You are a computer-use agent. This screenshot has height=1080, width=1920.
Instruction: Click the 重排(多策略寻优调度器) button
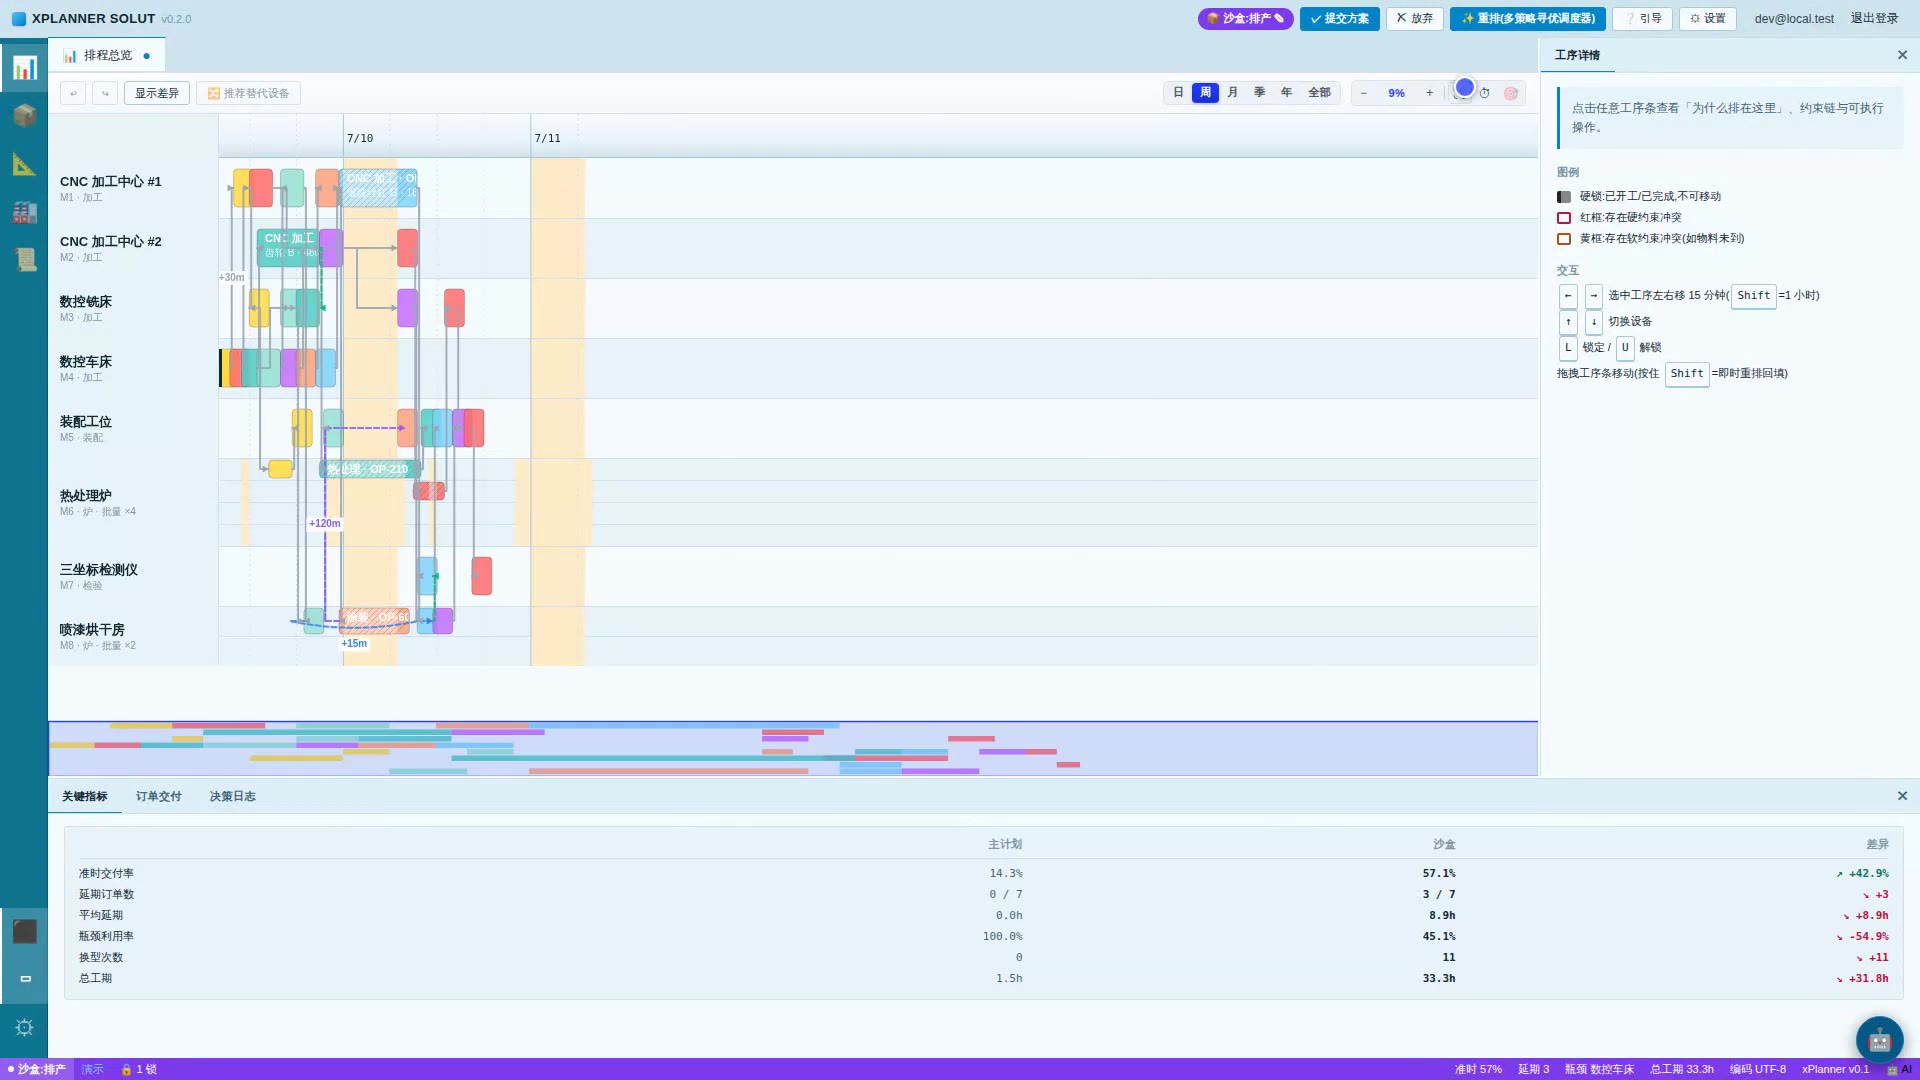[1528, 18]
